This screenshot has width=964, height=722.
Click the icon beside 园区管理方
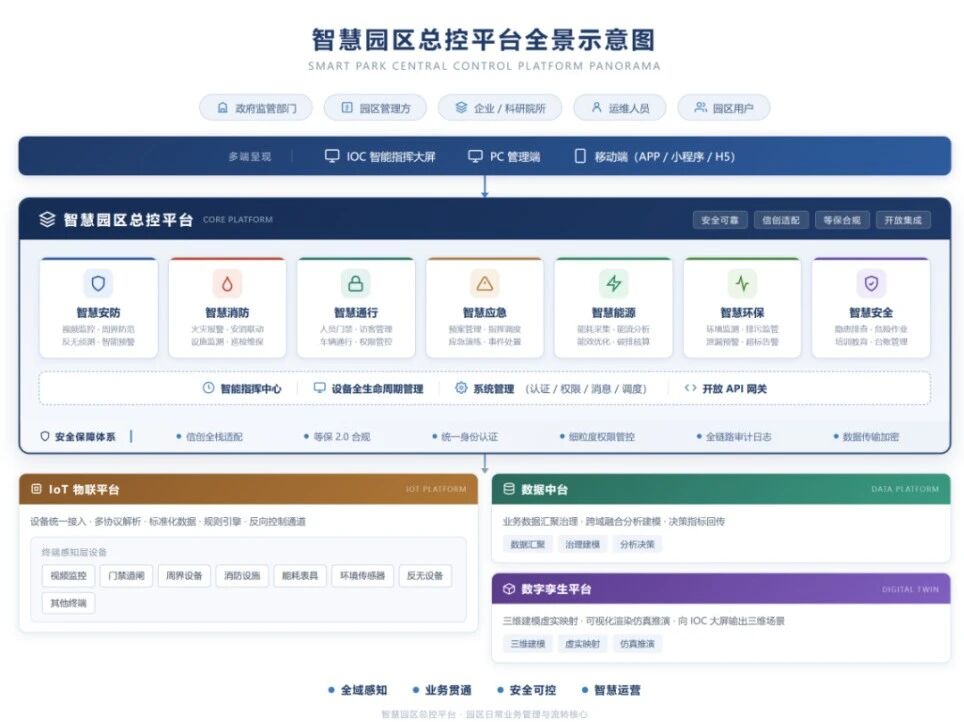coord(347,108)
